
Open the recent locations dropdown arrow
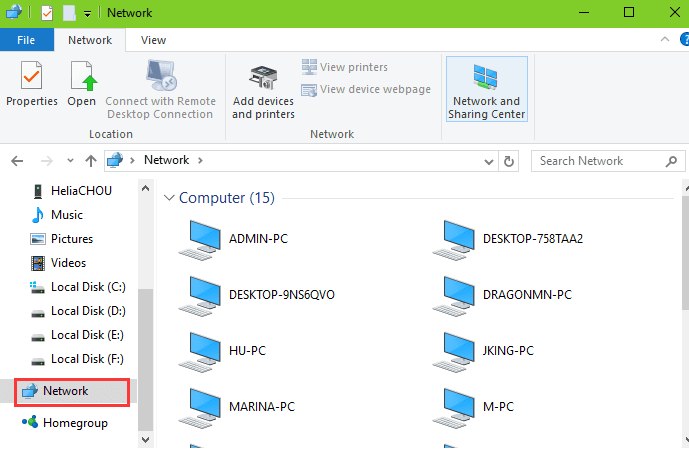(70, 161)
